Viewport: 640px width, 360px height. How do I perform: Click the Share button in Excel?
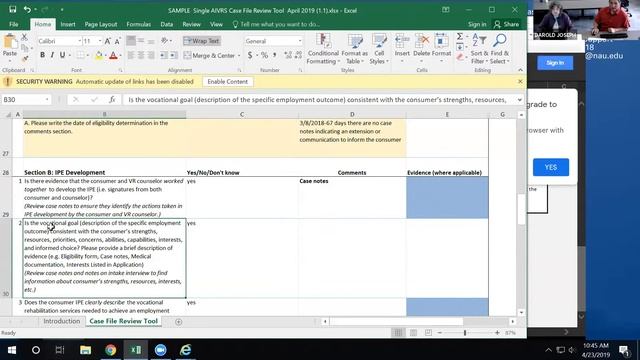coord(506,24)
